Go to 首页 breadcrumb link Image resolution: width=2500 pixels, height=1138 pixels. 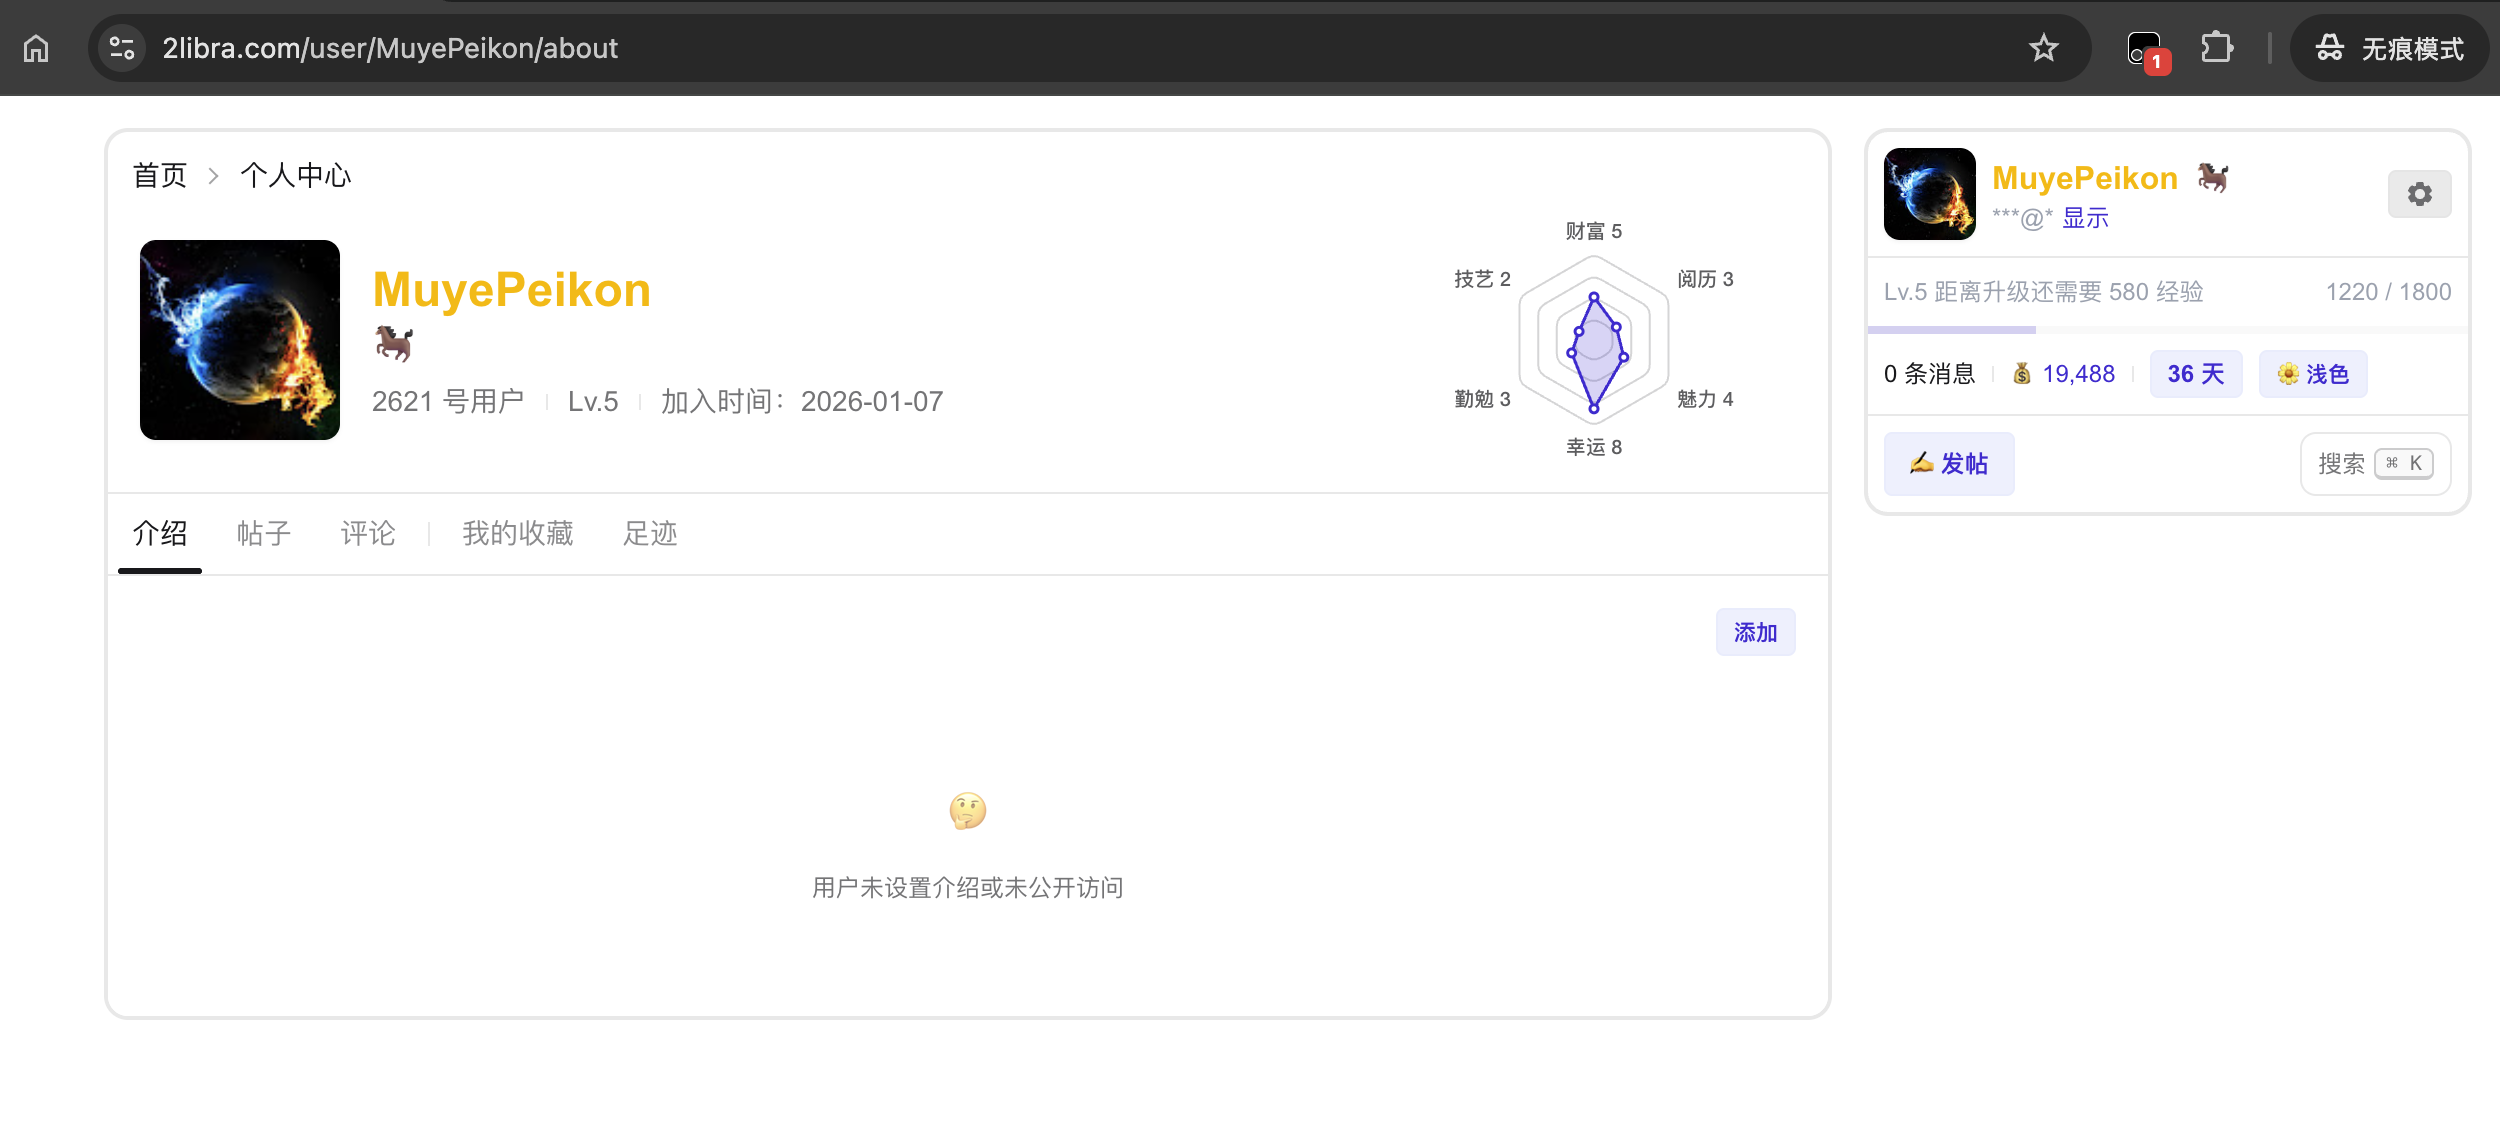160,176
